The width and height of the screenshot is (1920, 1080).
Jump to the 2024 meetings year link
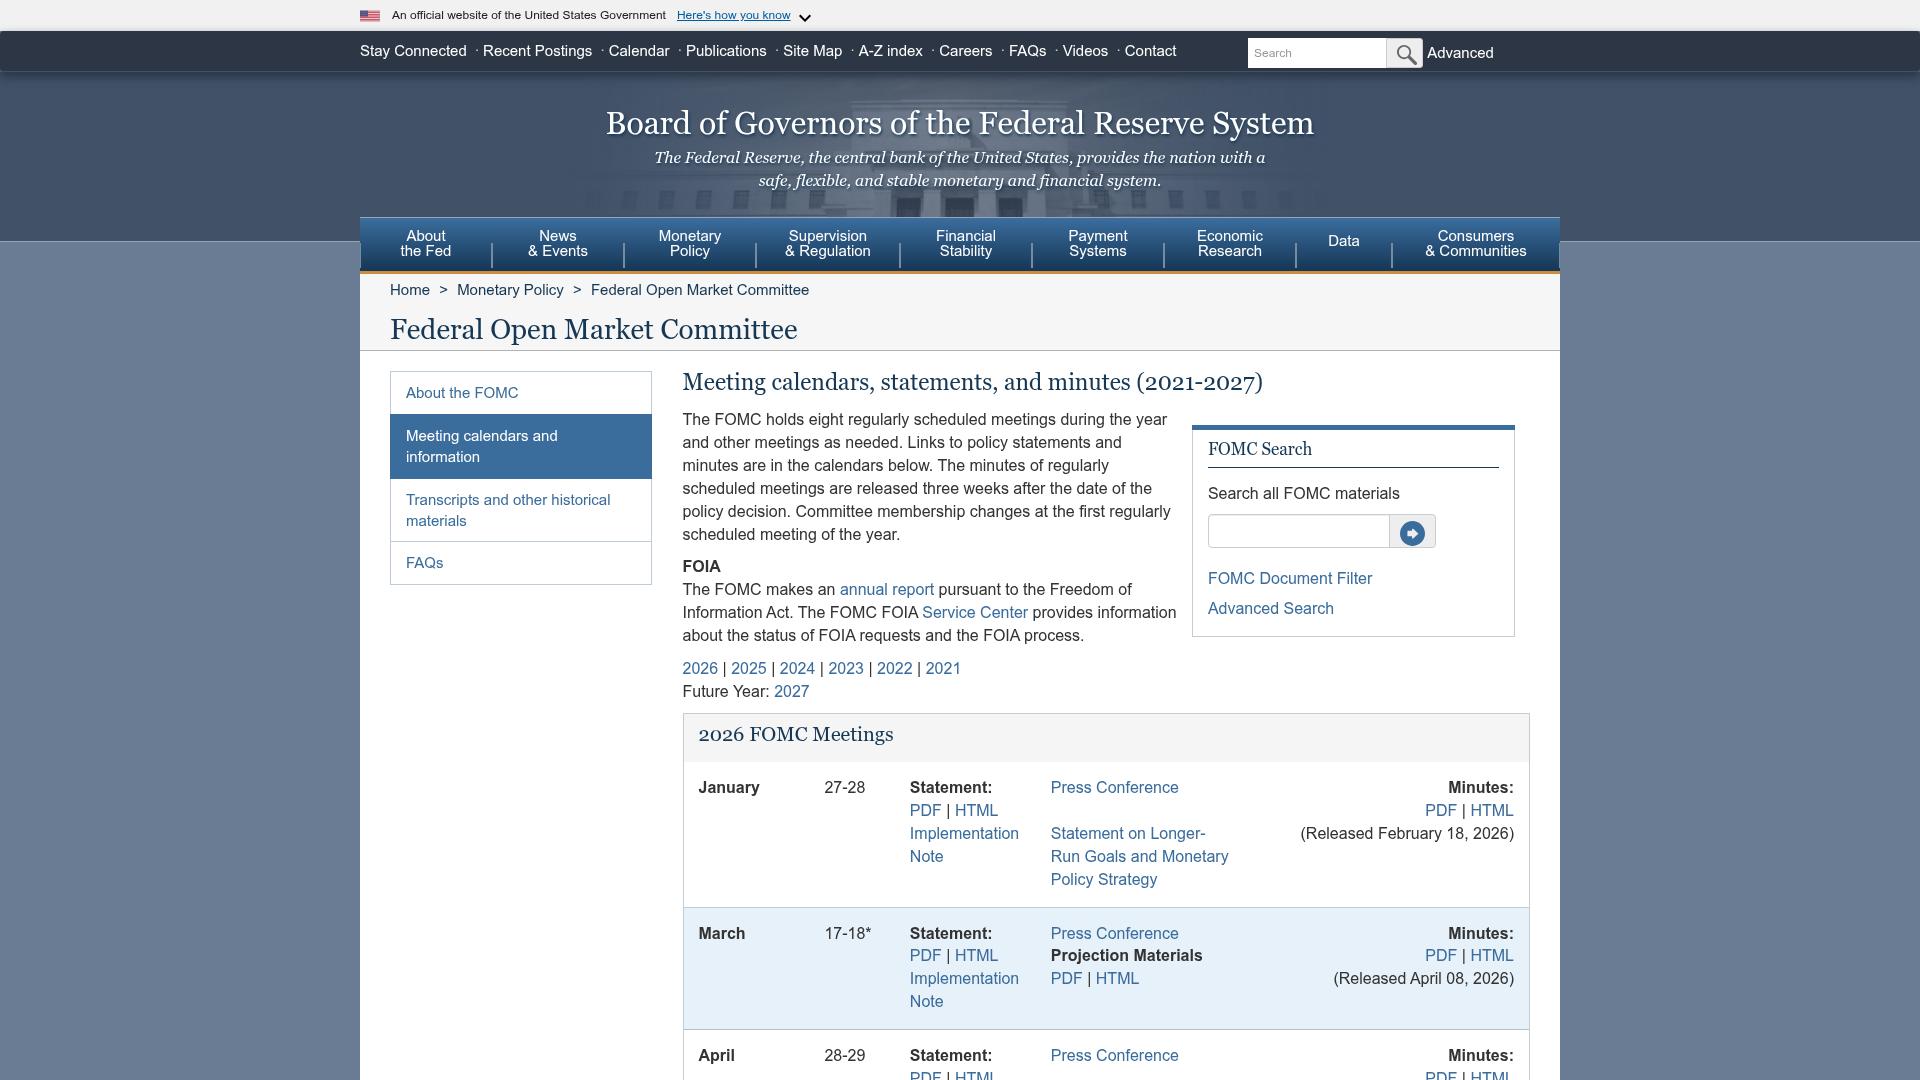[x=797, y=669]
